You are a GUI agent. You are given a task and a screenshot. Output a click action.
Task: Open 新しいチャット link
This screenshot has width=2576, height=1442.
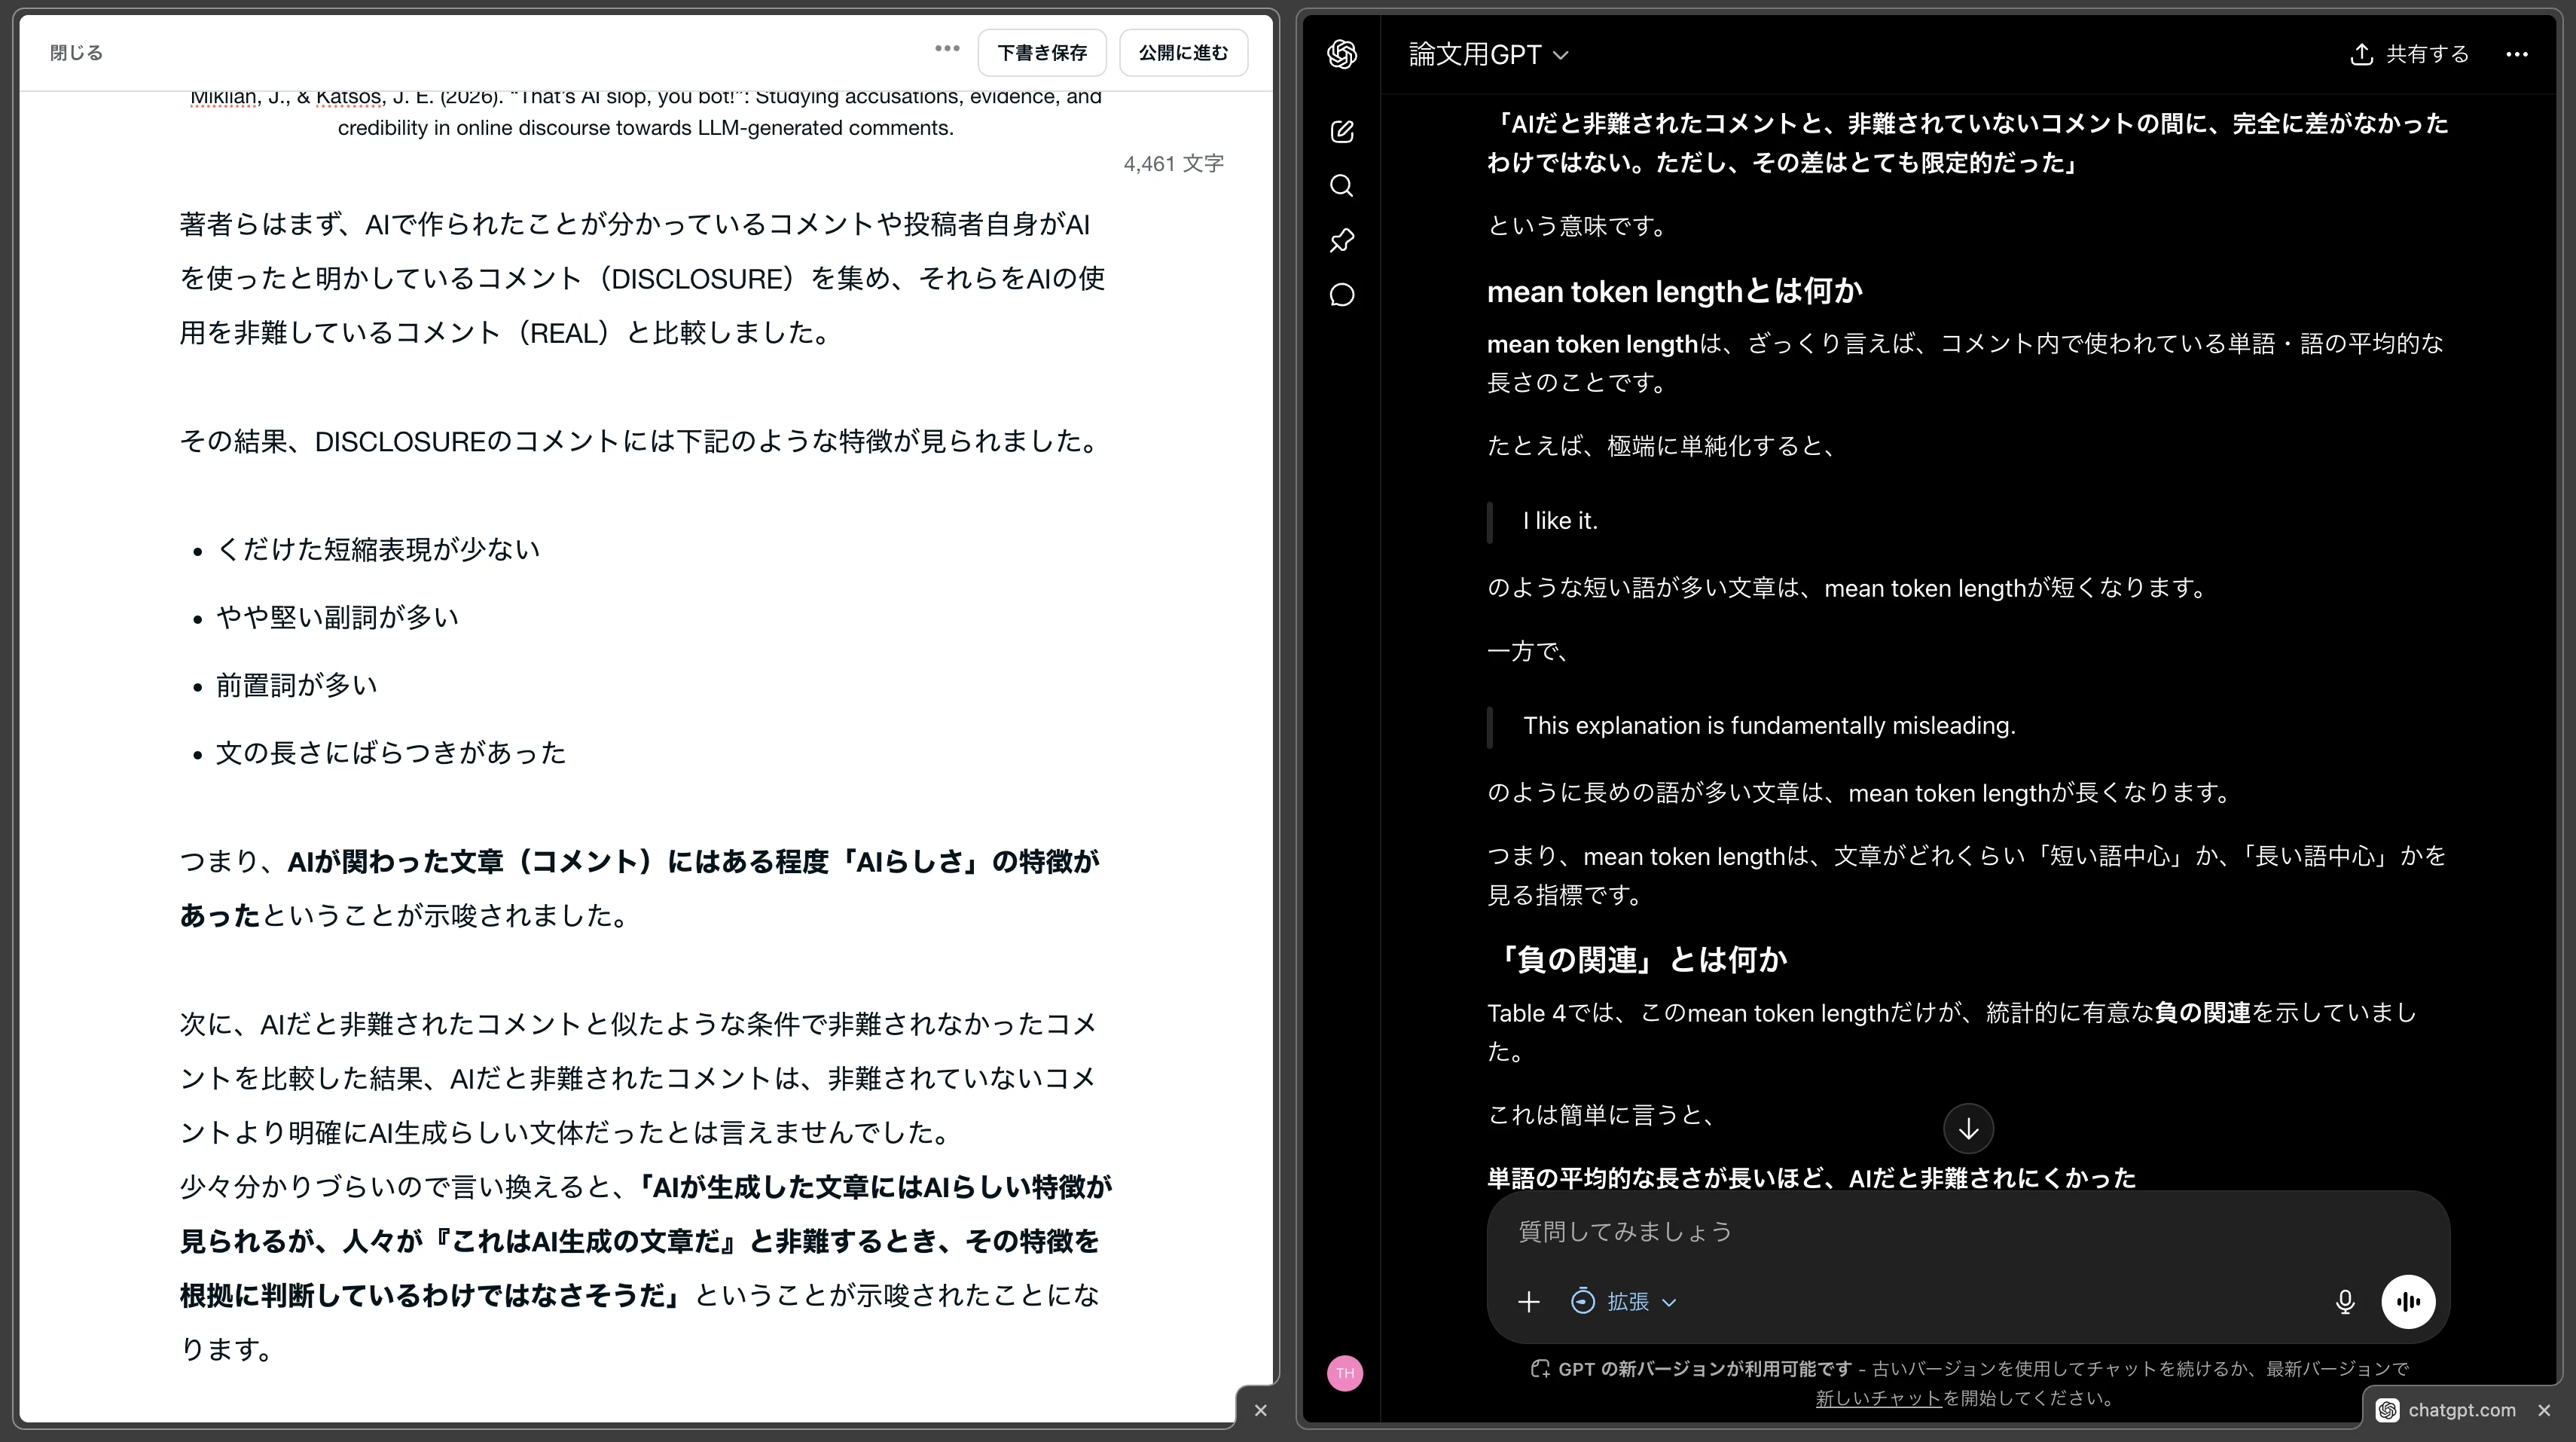pyautogui.click(x=1878, y=1398)
